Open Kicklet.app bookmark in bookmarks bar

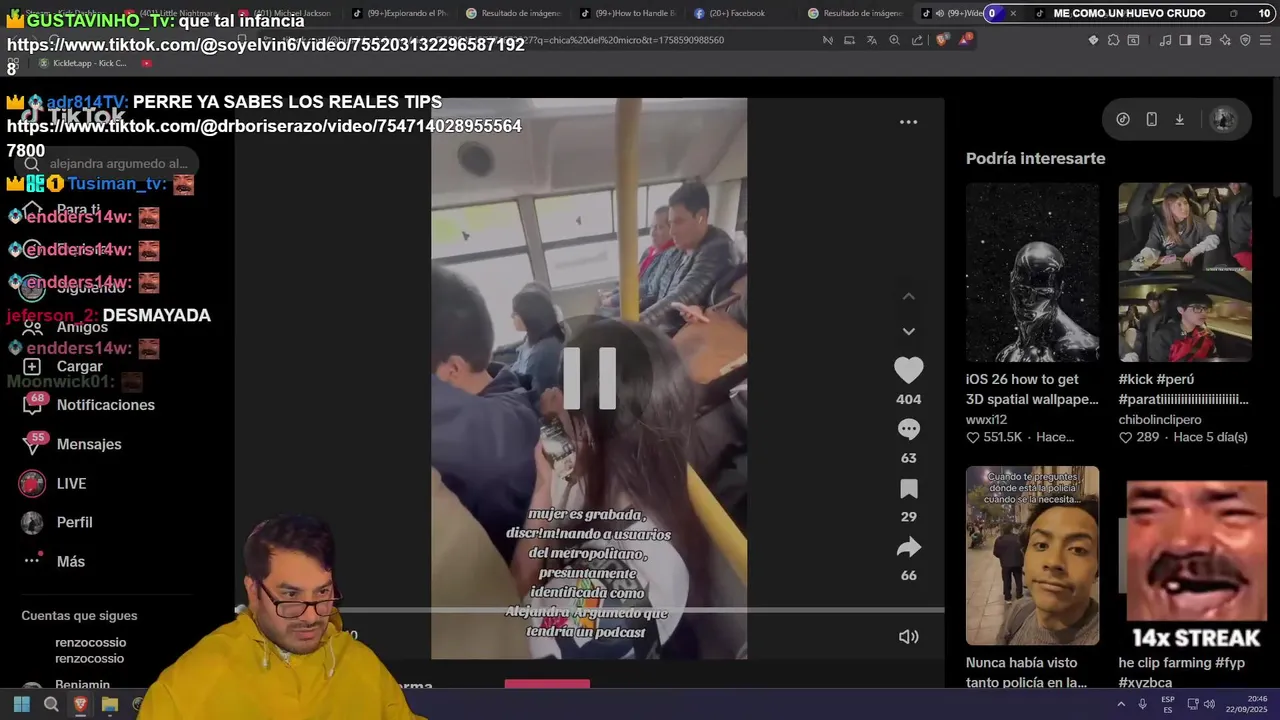pos(82,63)
